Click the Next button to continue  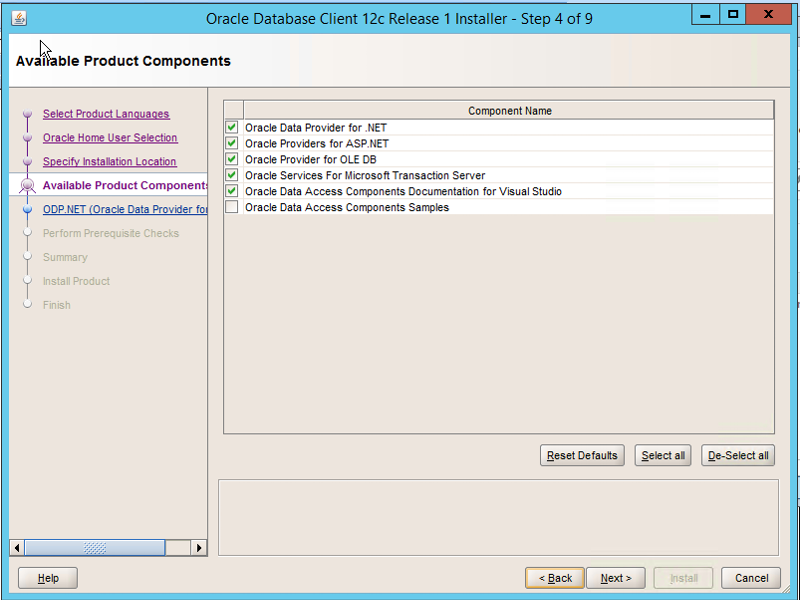coord(615,577)
